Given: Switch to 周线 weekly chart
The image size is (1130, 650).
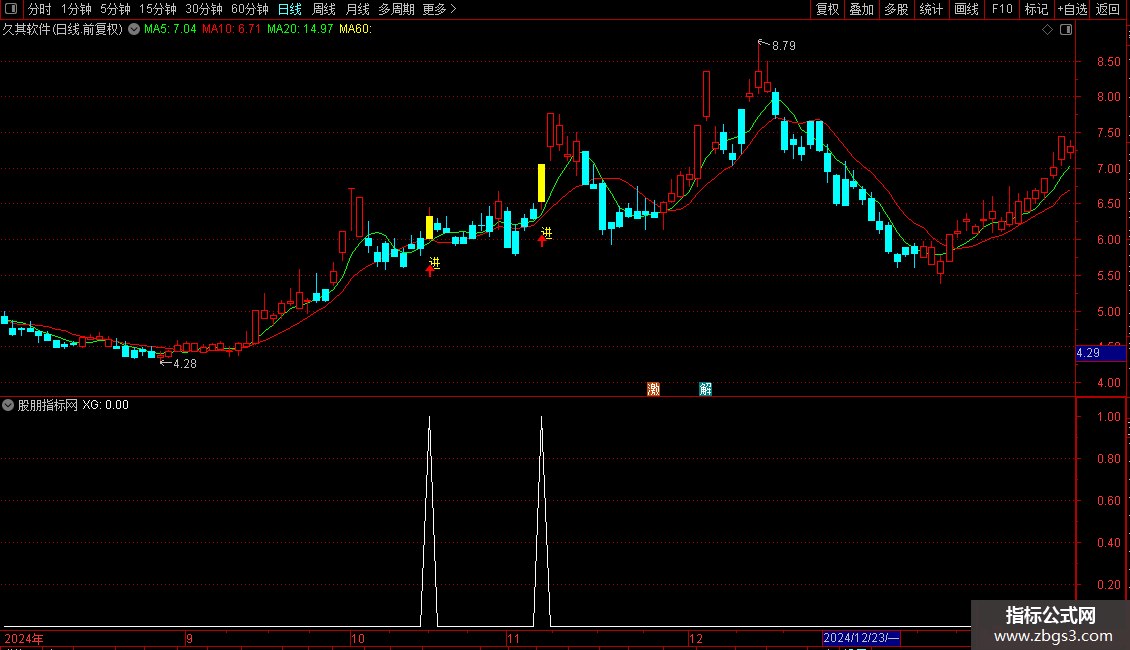Looking at the screenshot, I should coord(324,9).
